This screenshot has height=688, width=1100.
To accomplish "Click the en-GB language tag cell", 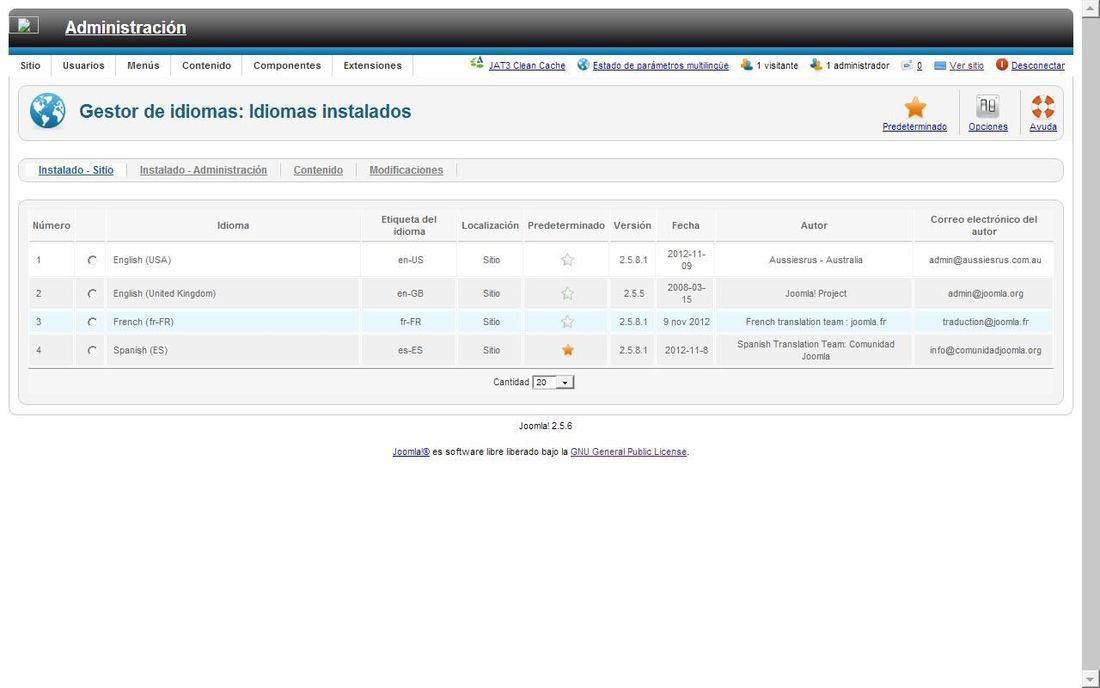I will pyautogui.click(x=410, y=293).
